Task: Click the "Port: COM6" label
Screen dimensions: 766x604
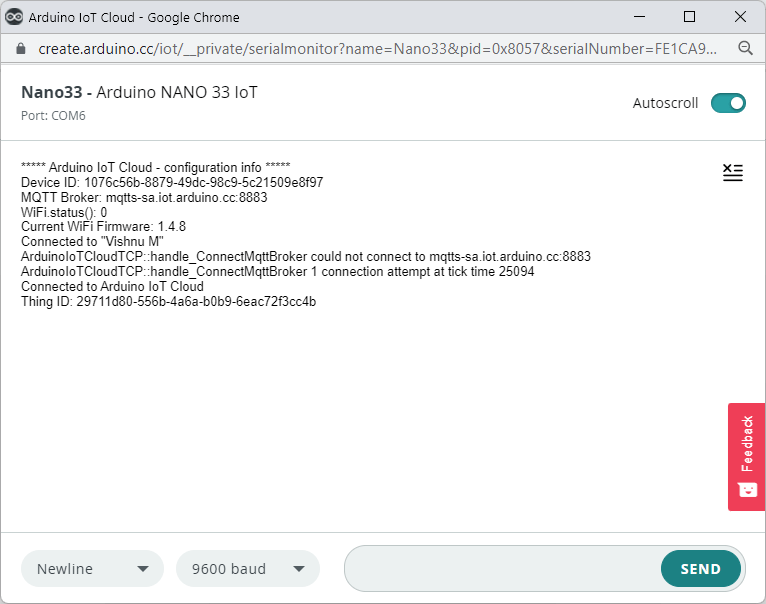Action: pyautogui.click(x=53, y=116)
